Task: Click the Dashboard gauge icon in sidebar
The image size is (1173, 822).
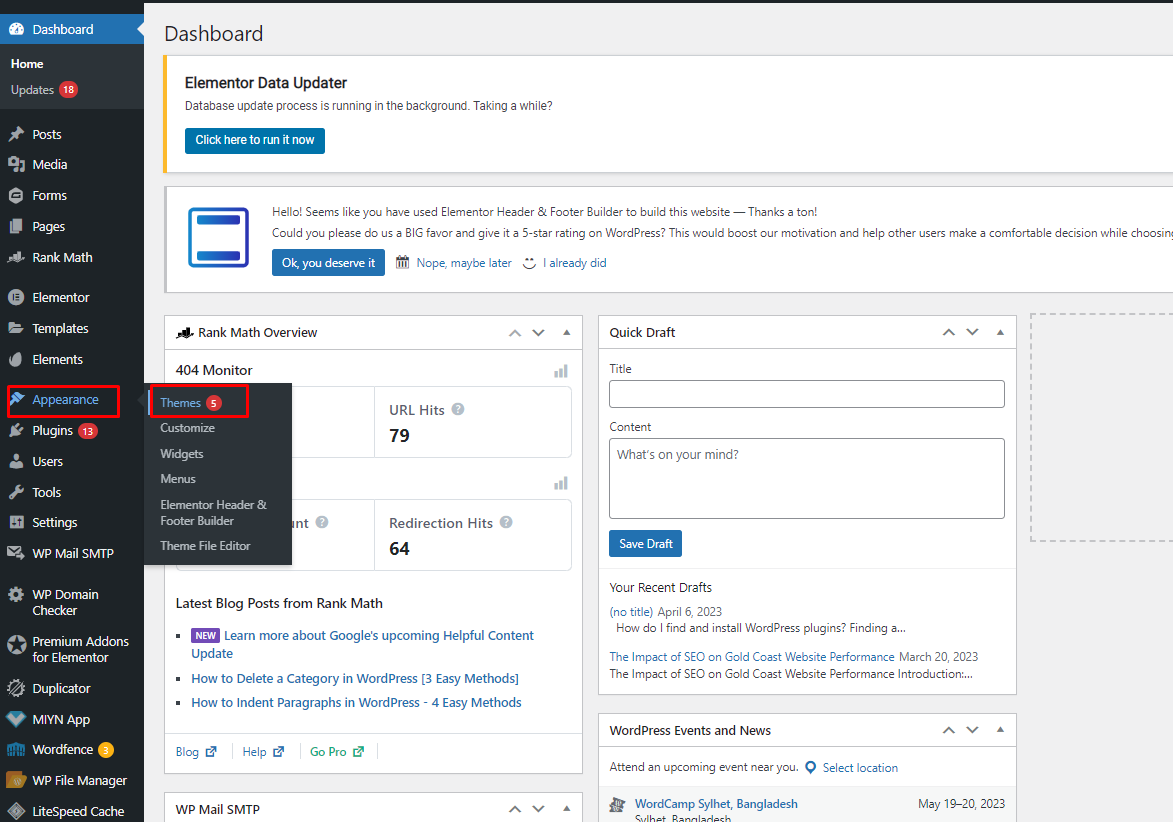Action: point(16,29)
